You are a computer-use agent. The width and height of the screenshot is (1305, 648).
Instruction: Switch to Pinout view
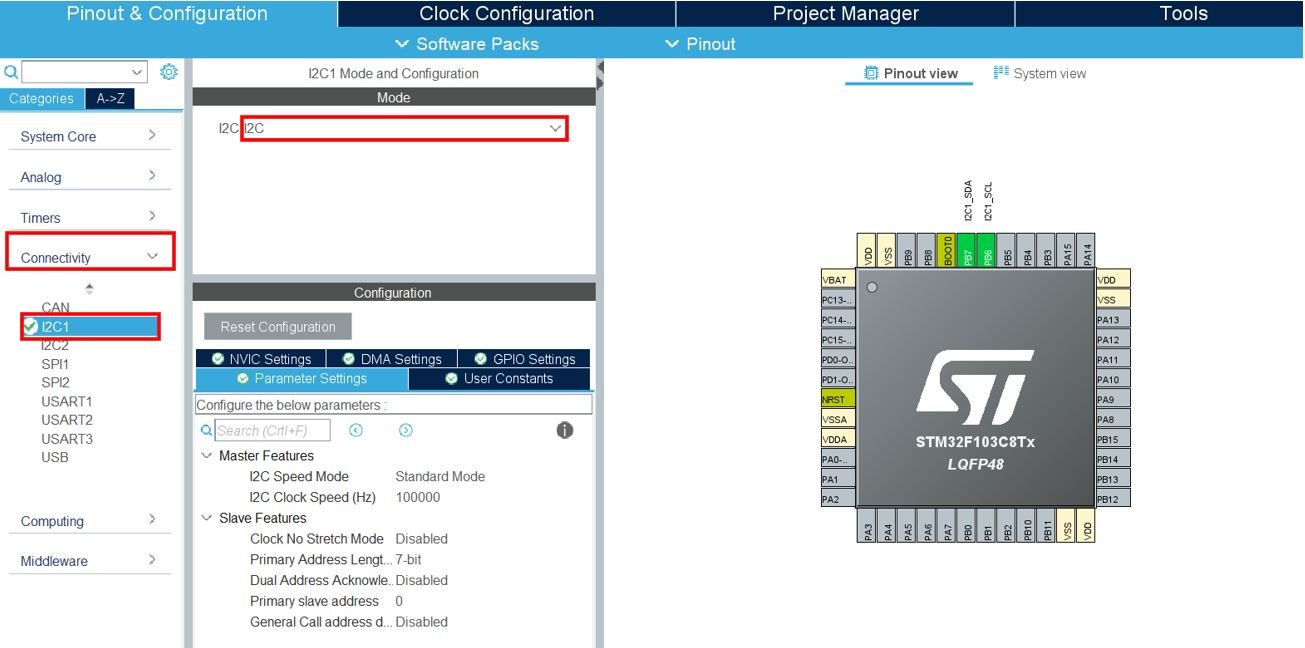[x=909, y=74]
